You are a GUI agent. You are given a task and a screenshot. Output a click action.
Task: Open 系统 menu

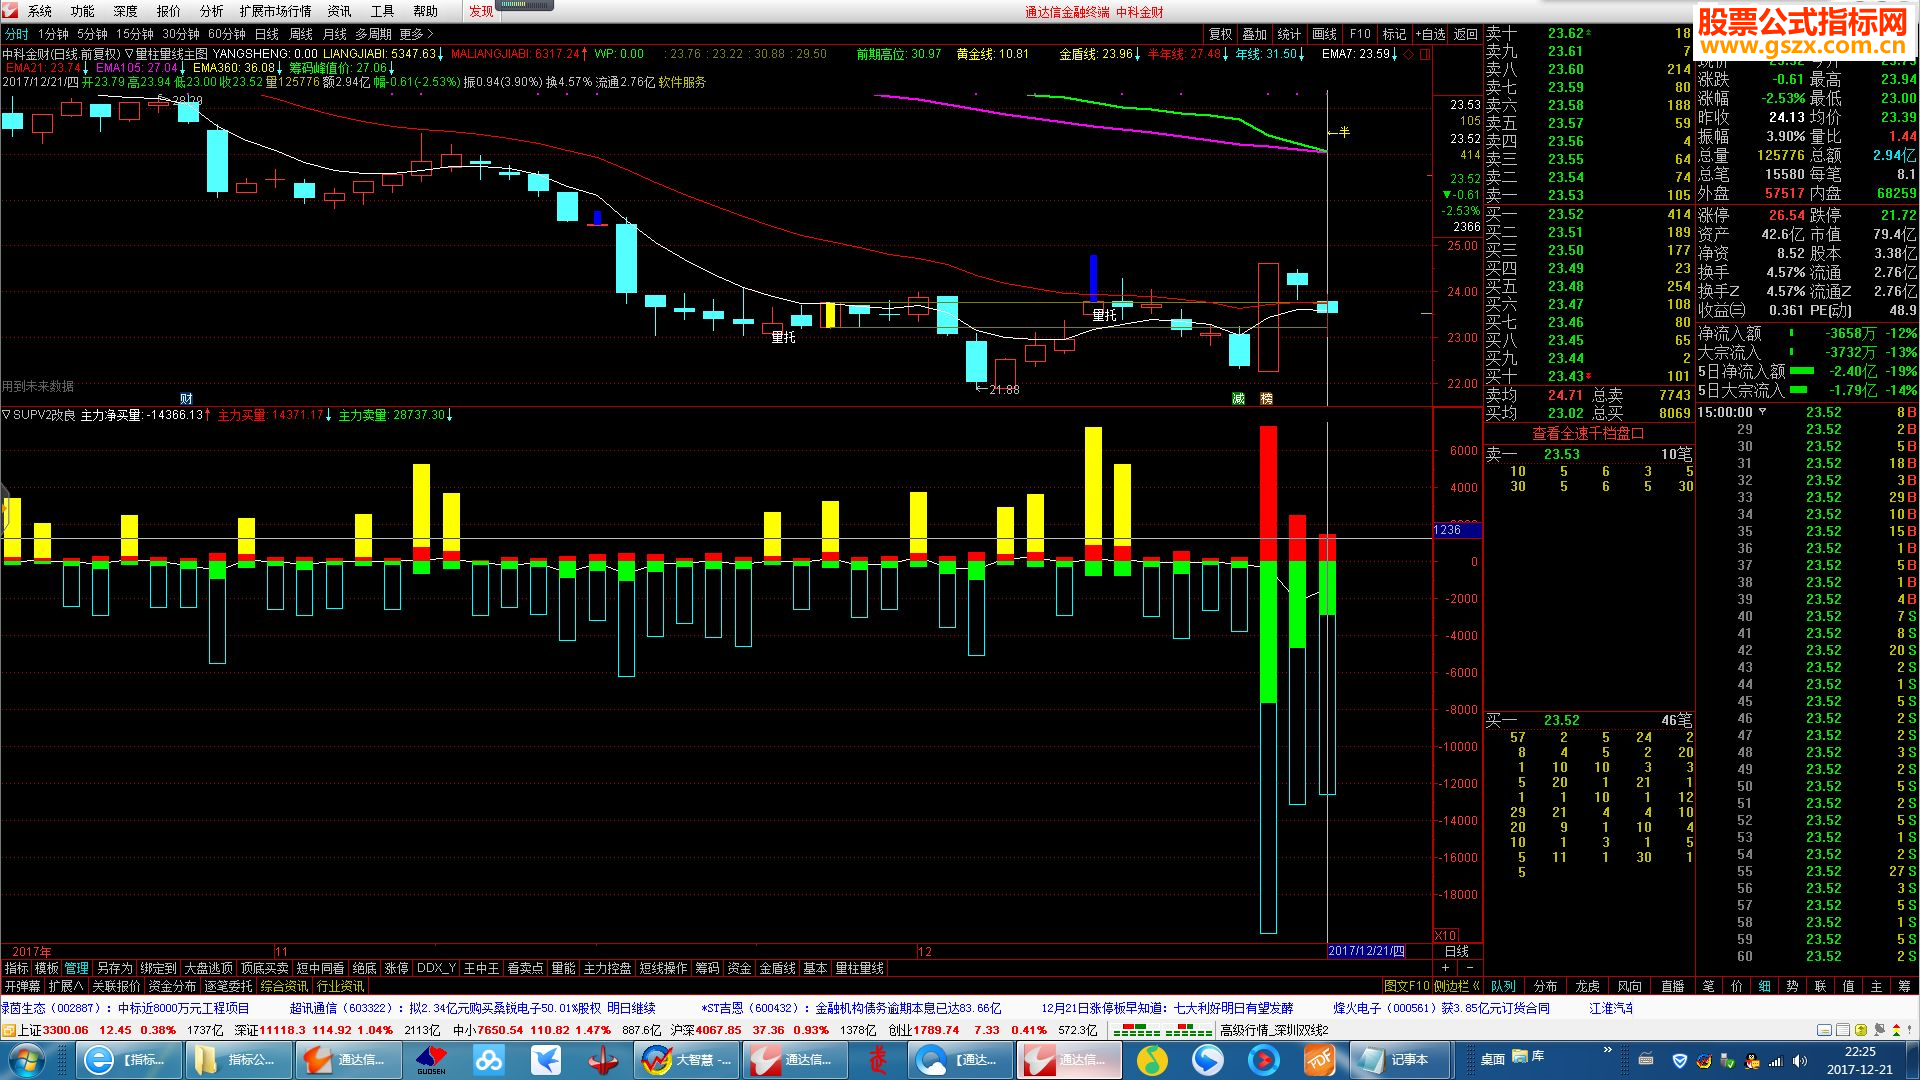tap(39, 11)
